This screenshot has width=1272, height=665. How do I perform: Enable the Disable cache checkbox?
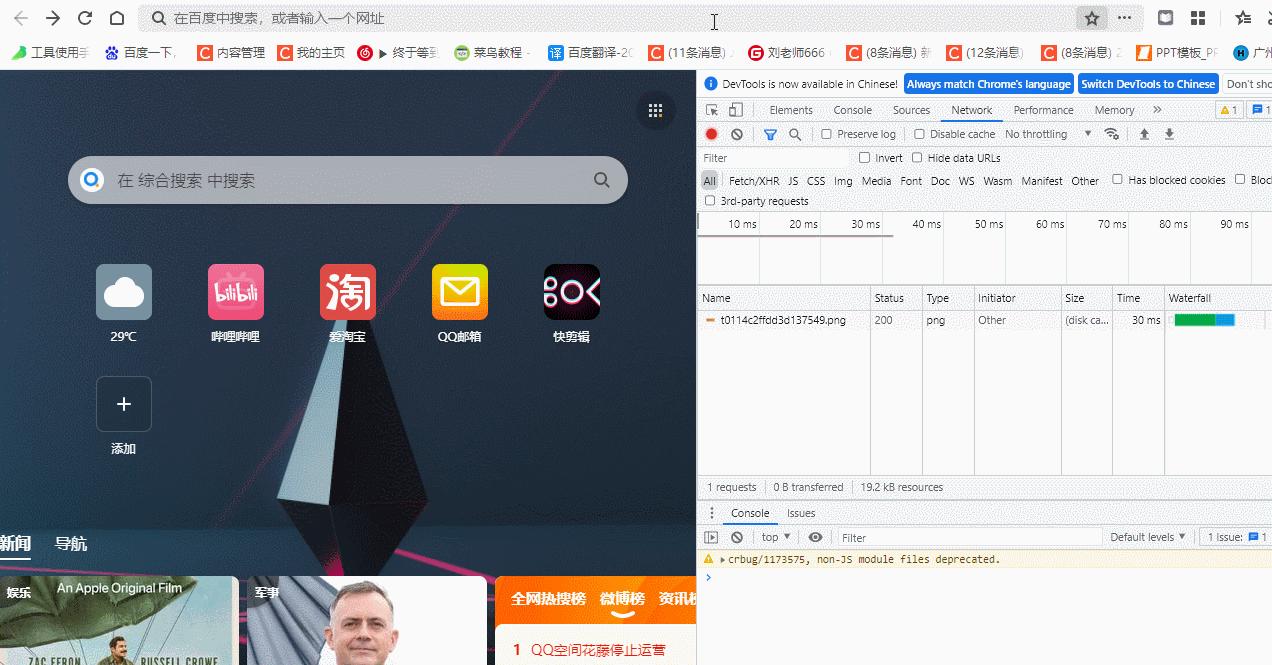[x=919, y=134]
